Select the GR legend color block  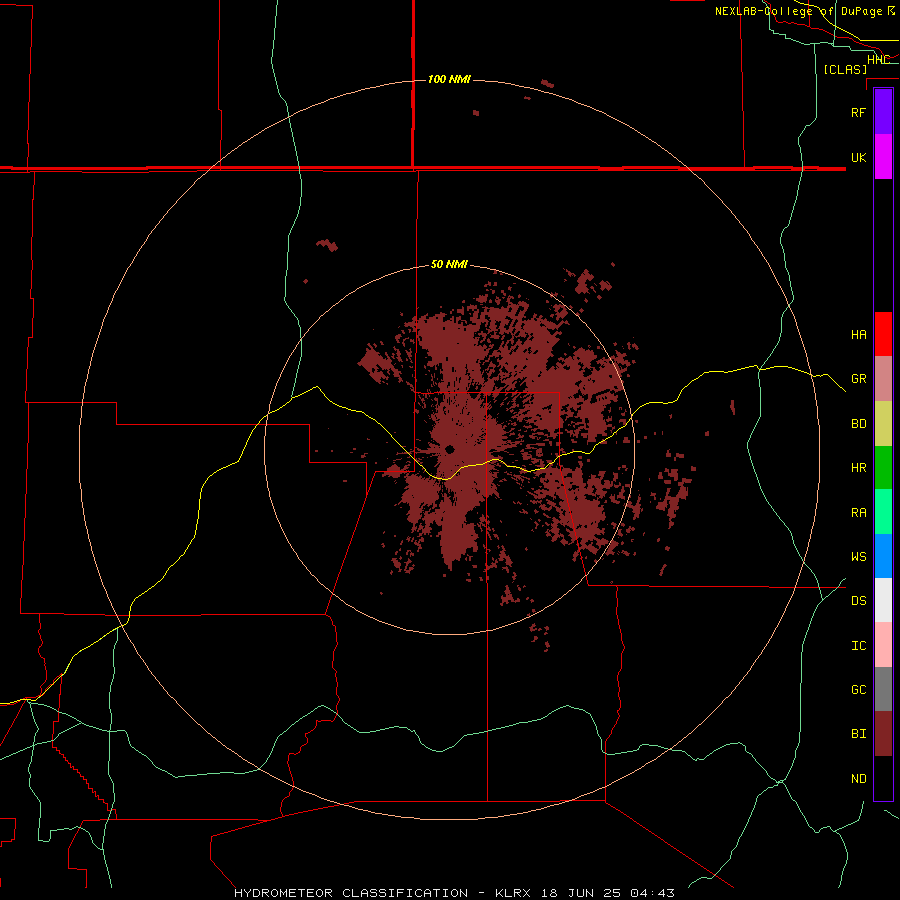(883, 379)
